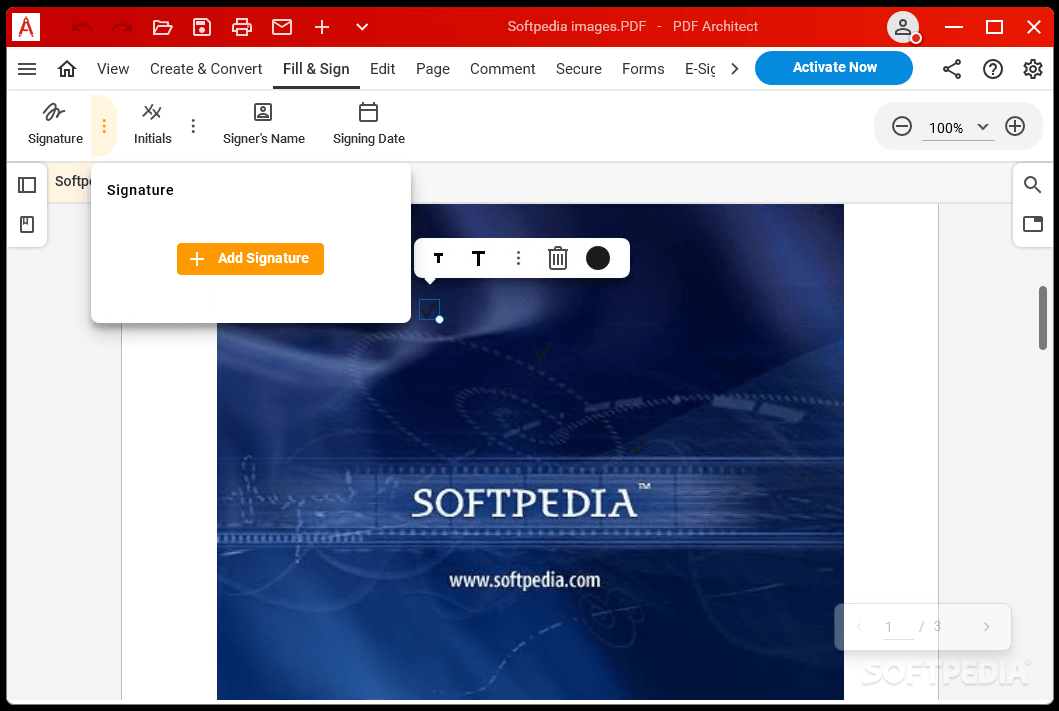Image resolution: width=1059 pixels, height=711 pixels.
Task: Click the www.softpedia.com text on page
Action: coord(525,581)
